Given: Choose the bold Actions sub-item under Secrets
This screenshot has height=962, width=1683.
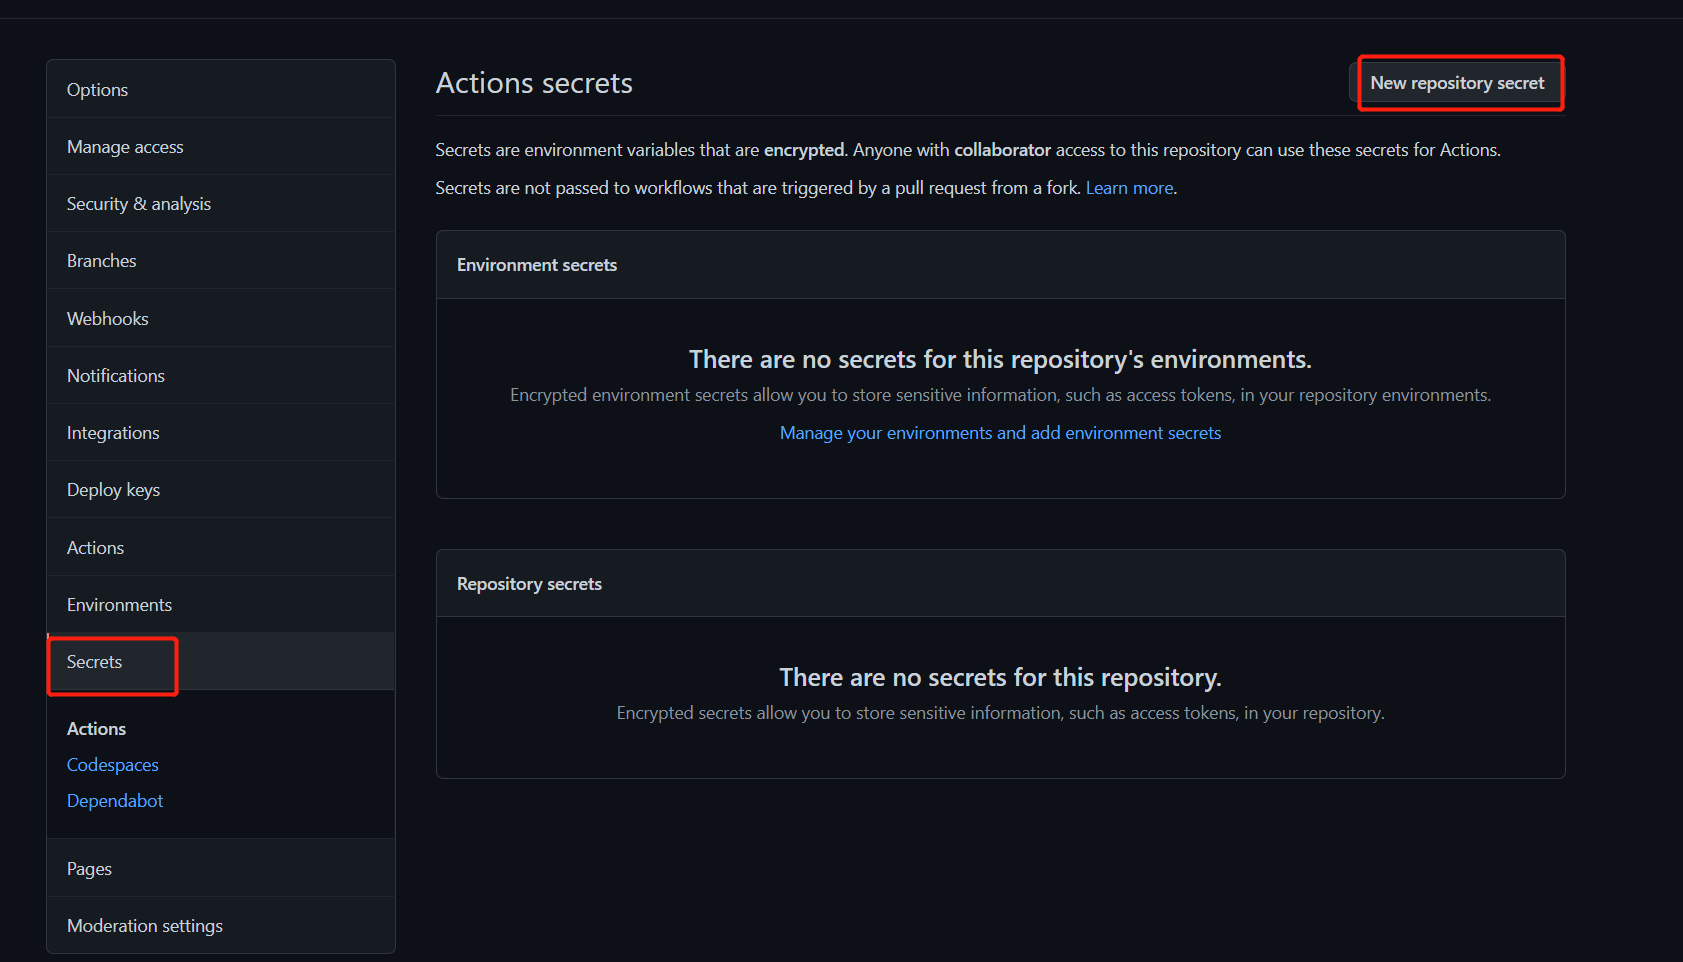Looking at the screenshot, I should pyautogui.click(x=97, y=729).
